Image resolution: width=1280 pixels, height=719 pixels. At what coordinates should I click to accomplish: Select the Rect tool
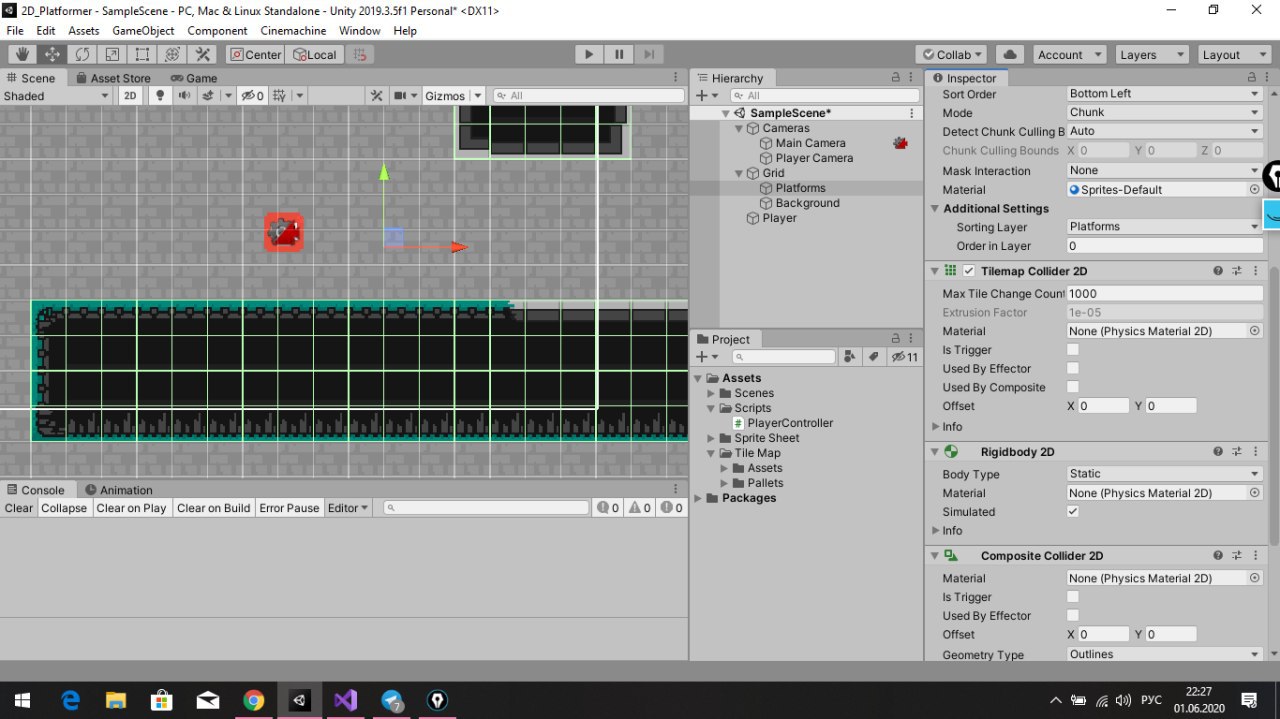coord(142,55)
